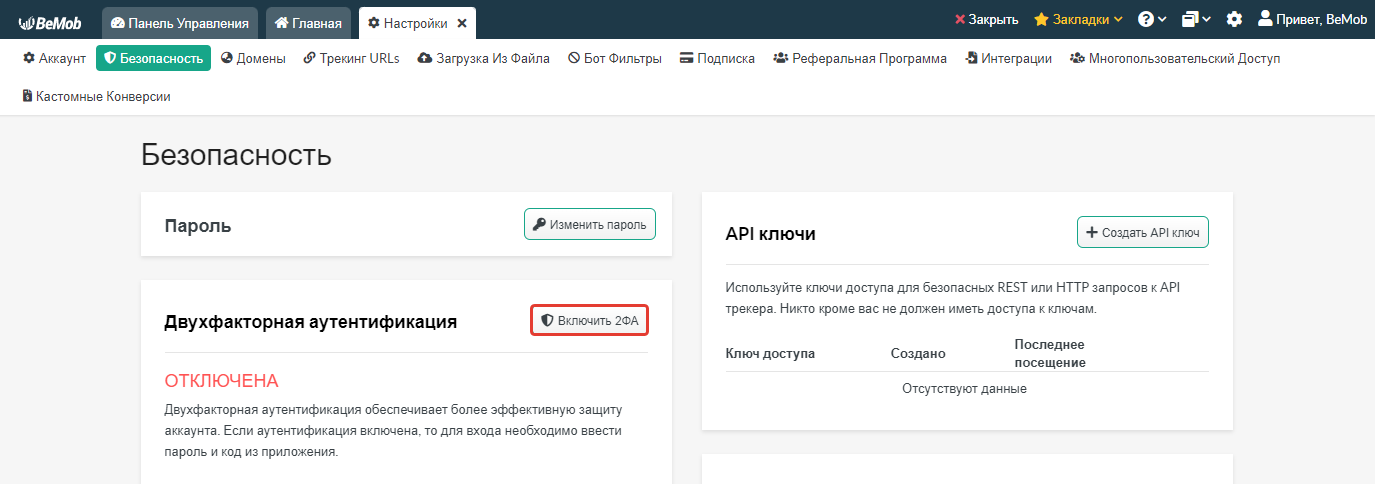Open the Аккаунт settings section
This screenshot has width=1375, height=484.
coord(54,58)
